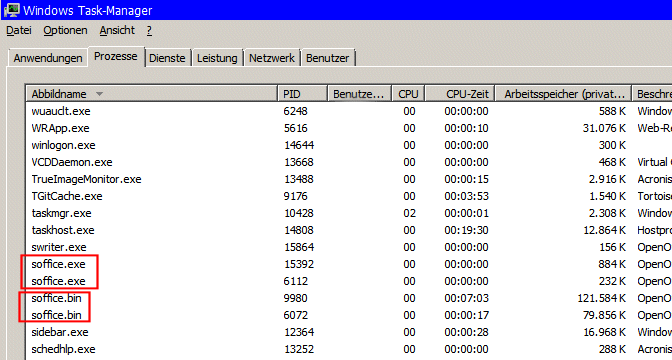Click CPU time 00:03:53
This screenshot has width=672, height=360.
click(x=466, y=196)
